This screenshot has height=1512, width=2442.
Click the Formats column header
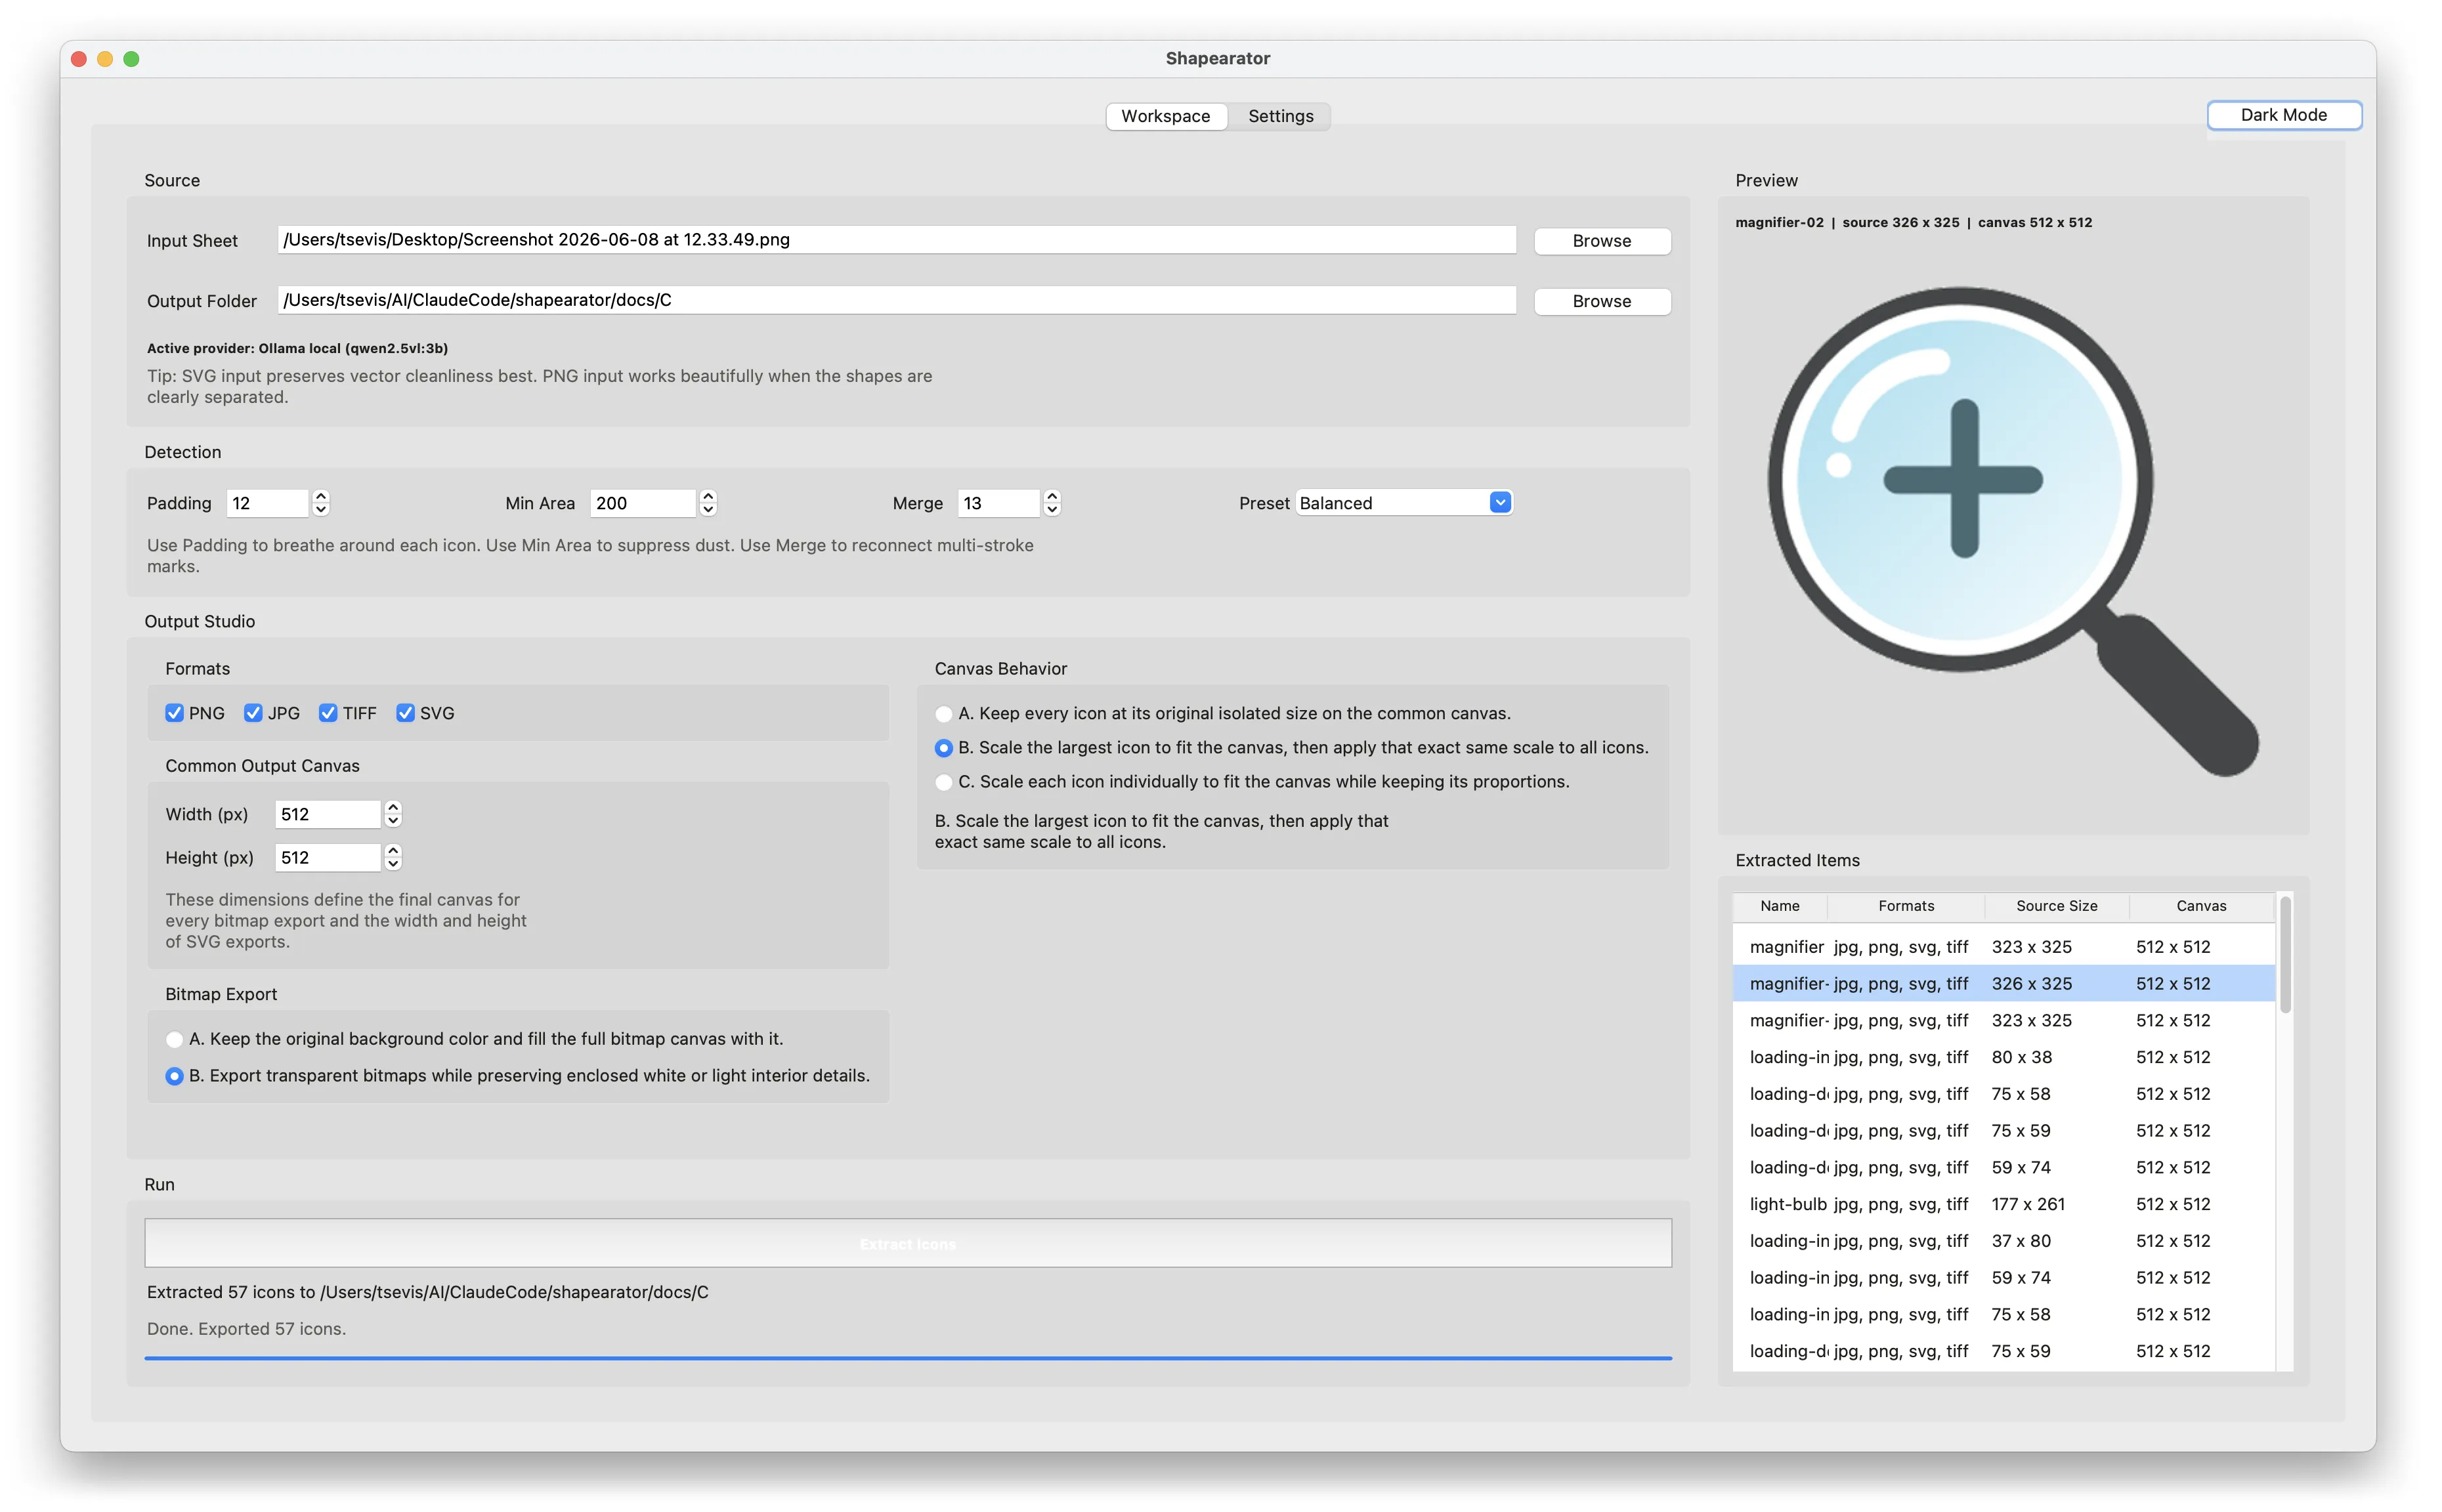point(1905,906)
